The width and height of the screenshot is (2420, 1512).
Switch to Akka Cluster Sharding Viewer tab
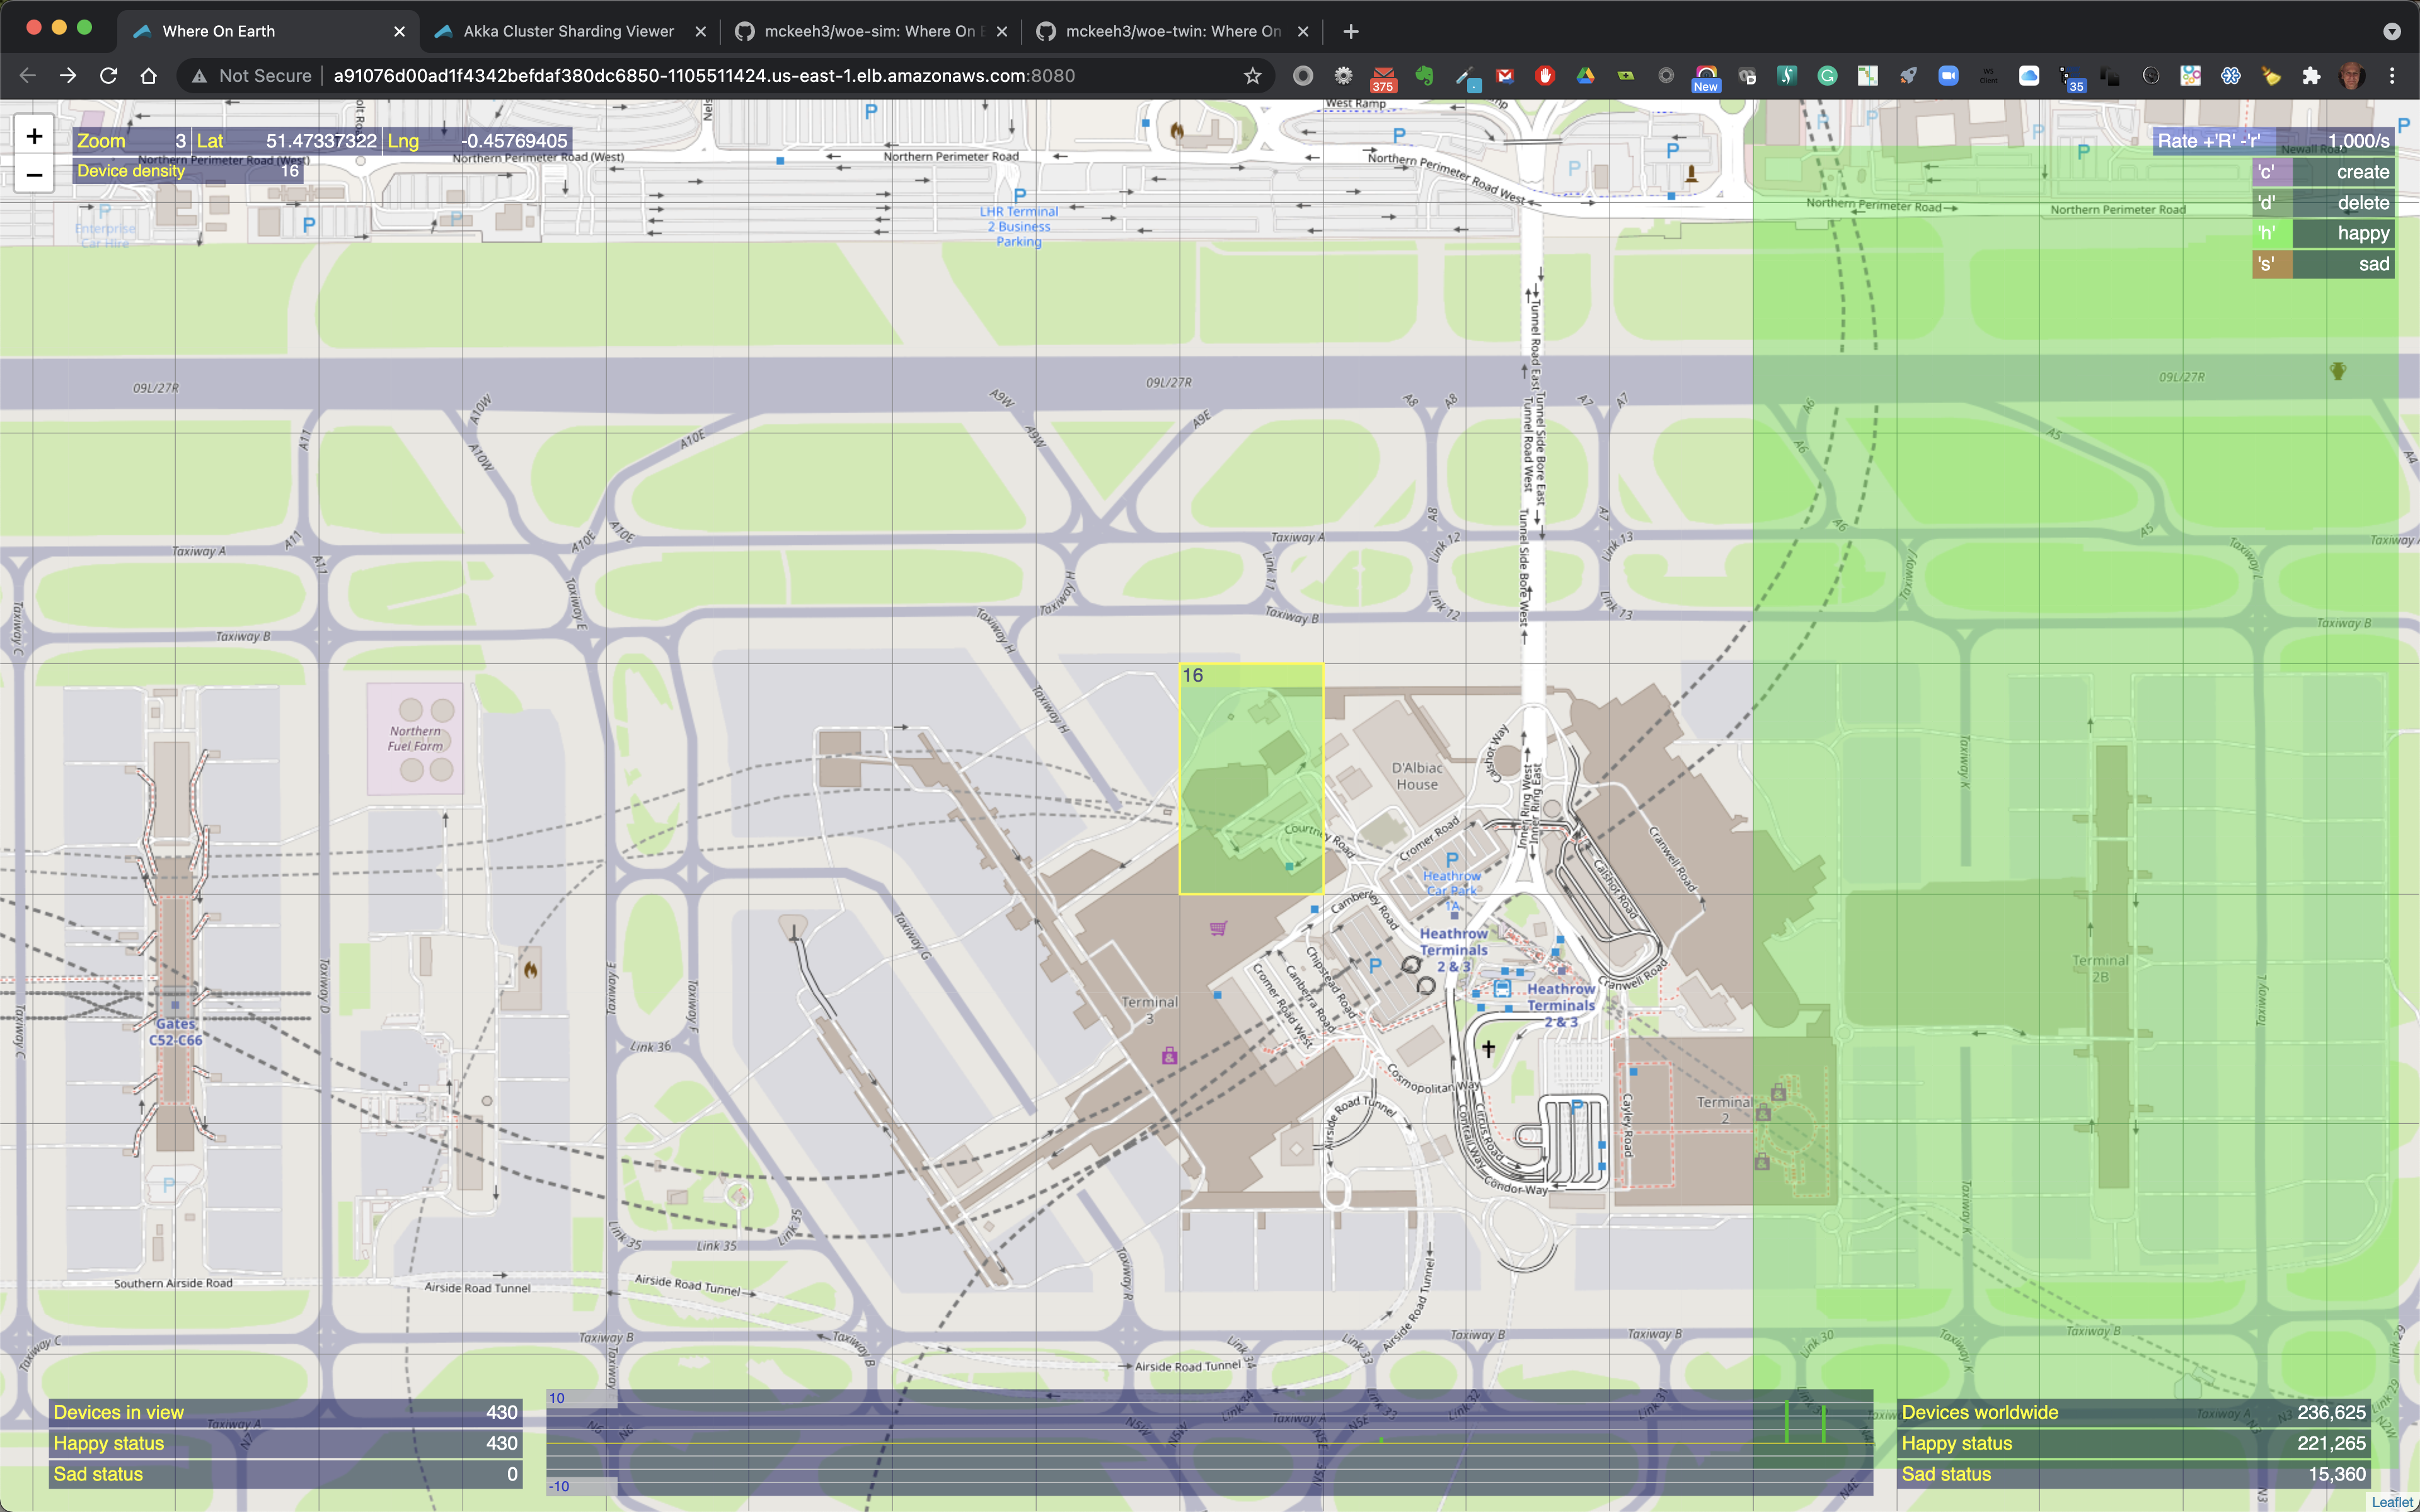coord(568,31)
